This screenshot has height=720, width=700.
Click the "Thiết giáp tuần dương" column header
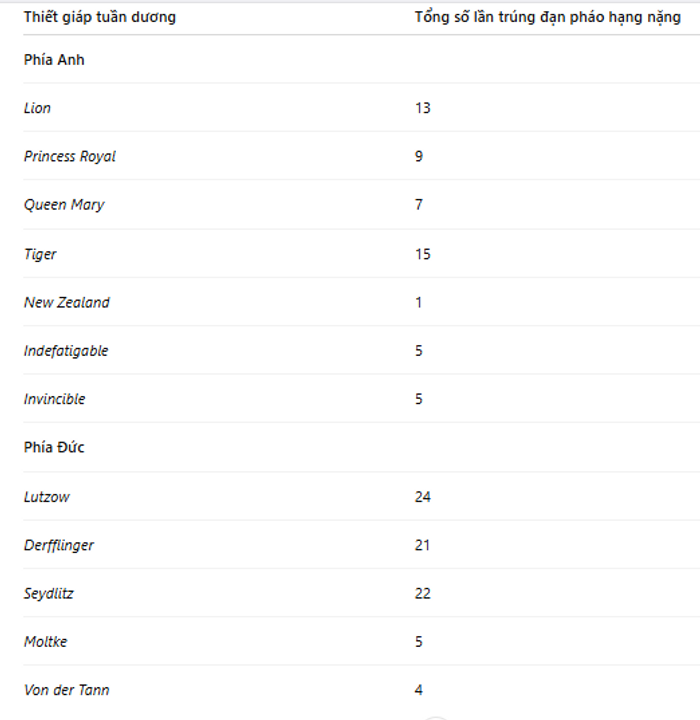99,17
